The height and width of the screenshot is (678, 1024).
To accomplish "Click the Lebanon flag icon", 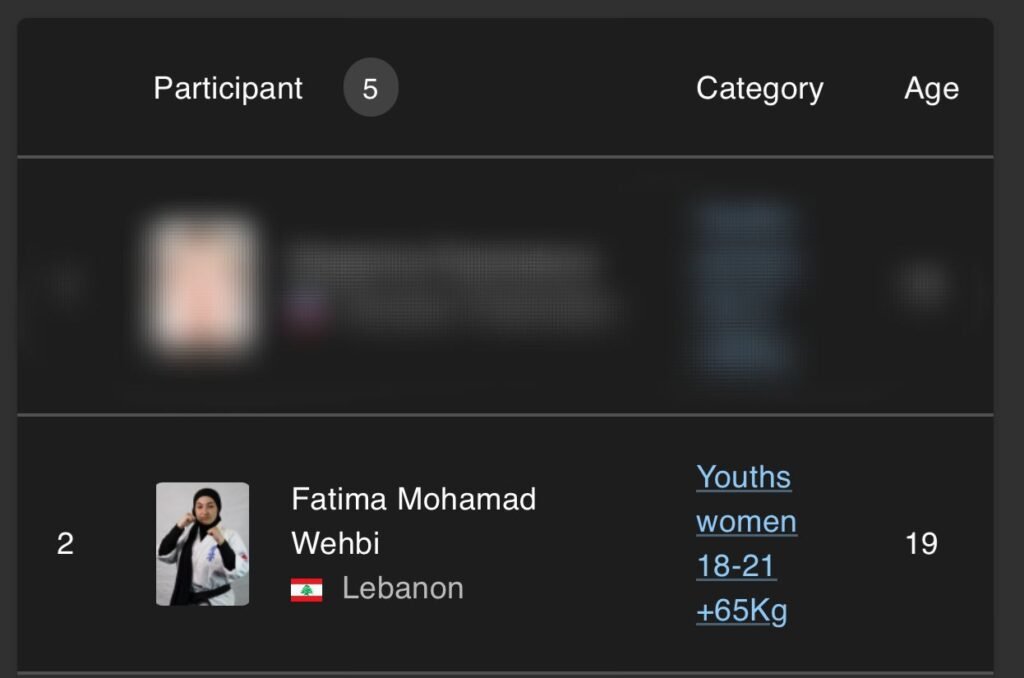I will coord(306,590).
